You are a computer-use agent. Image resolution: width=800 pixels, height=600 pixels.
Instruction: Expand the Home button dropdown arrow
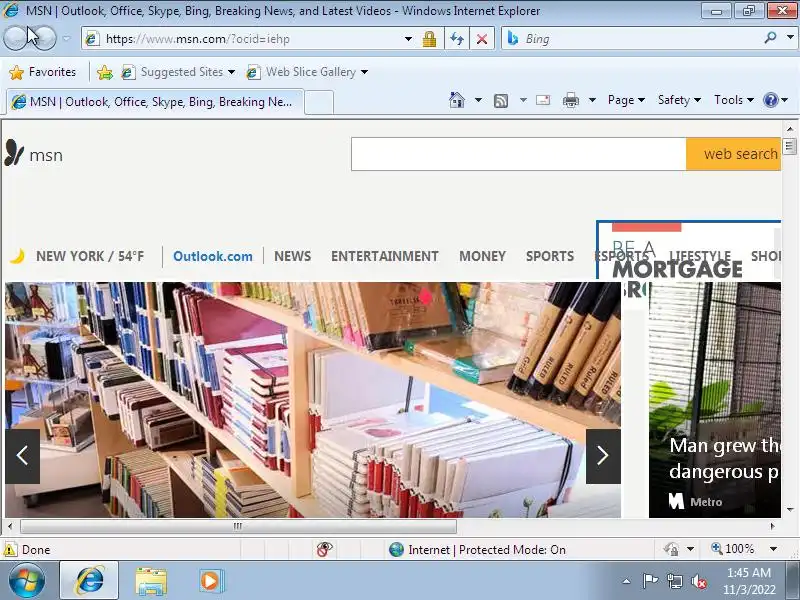click(478, 100)
